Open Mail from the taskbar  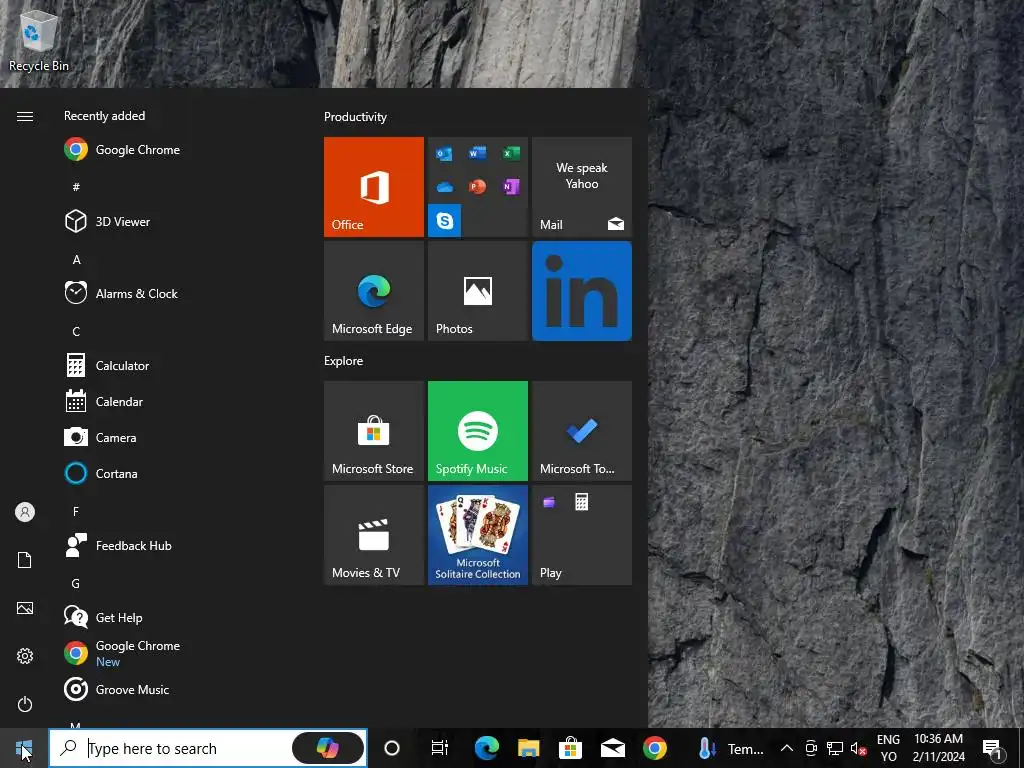point(613,748)
